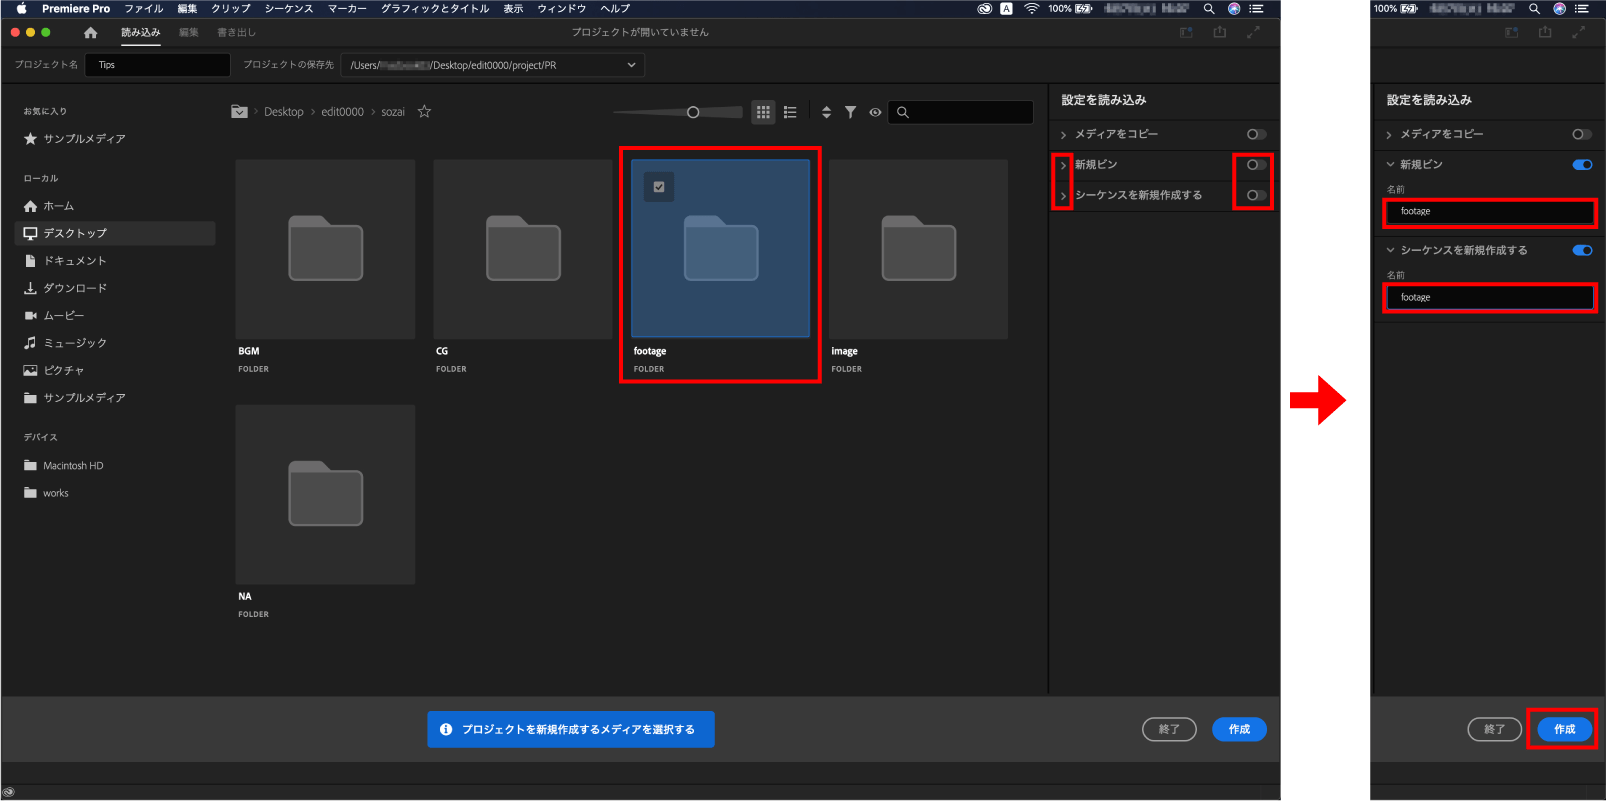
Task: Open macOS Control Center icon
Action: tap(1257, 8)
